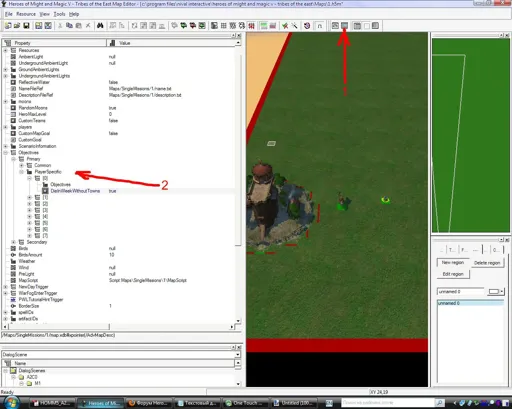Viewport: 512px width, 409px height.
Task: Open the Tools menu
Action: pos(59,14)
